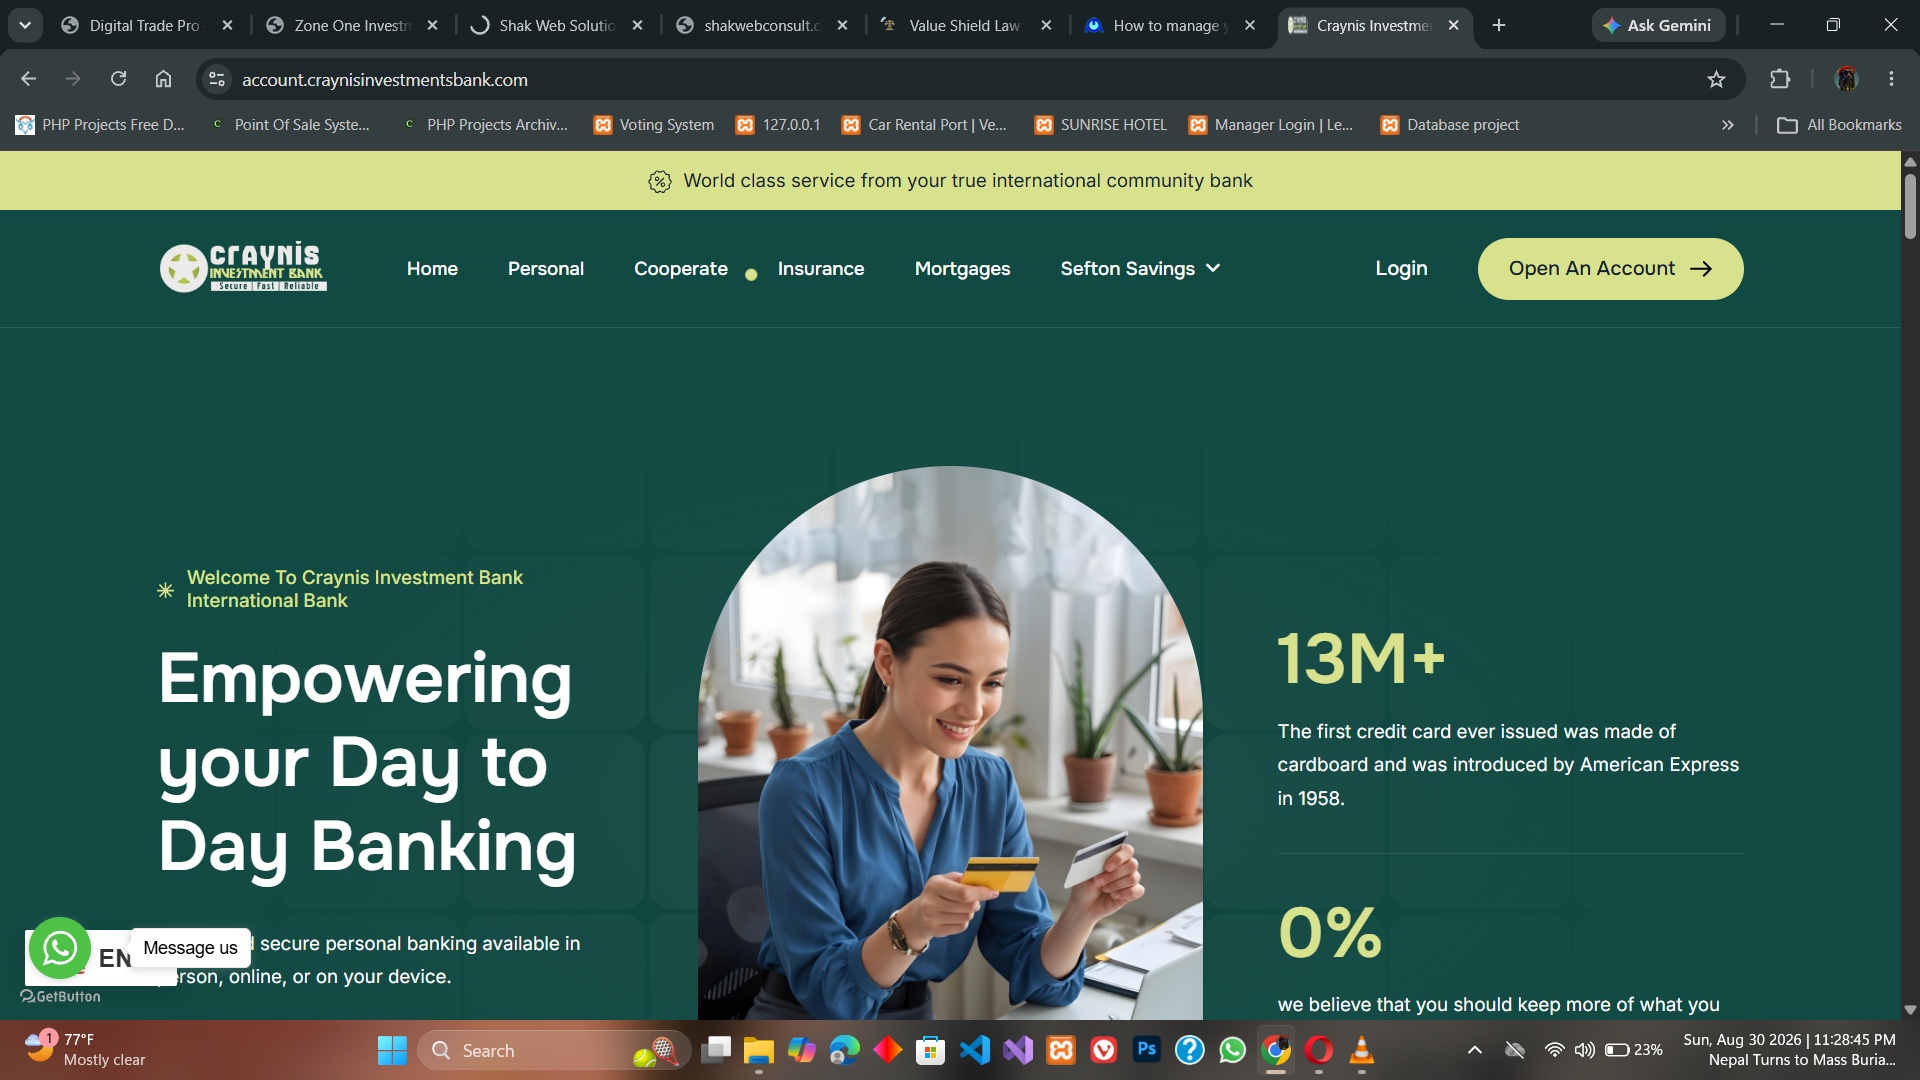Screen dimensions: 1920x1080
Task: Switch to the shakwebconsult tab
Action: [761, 25]
